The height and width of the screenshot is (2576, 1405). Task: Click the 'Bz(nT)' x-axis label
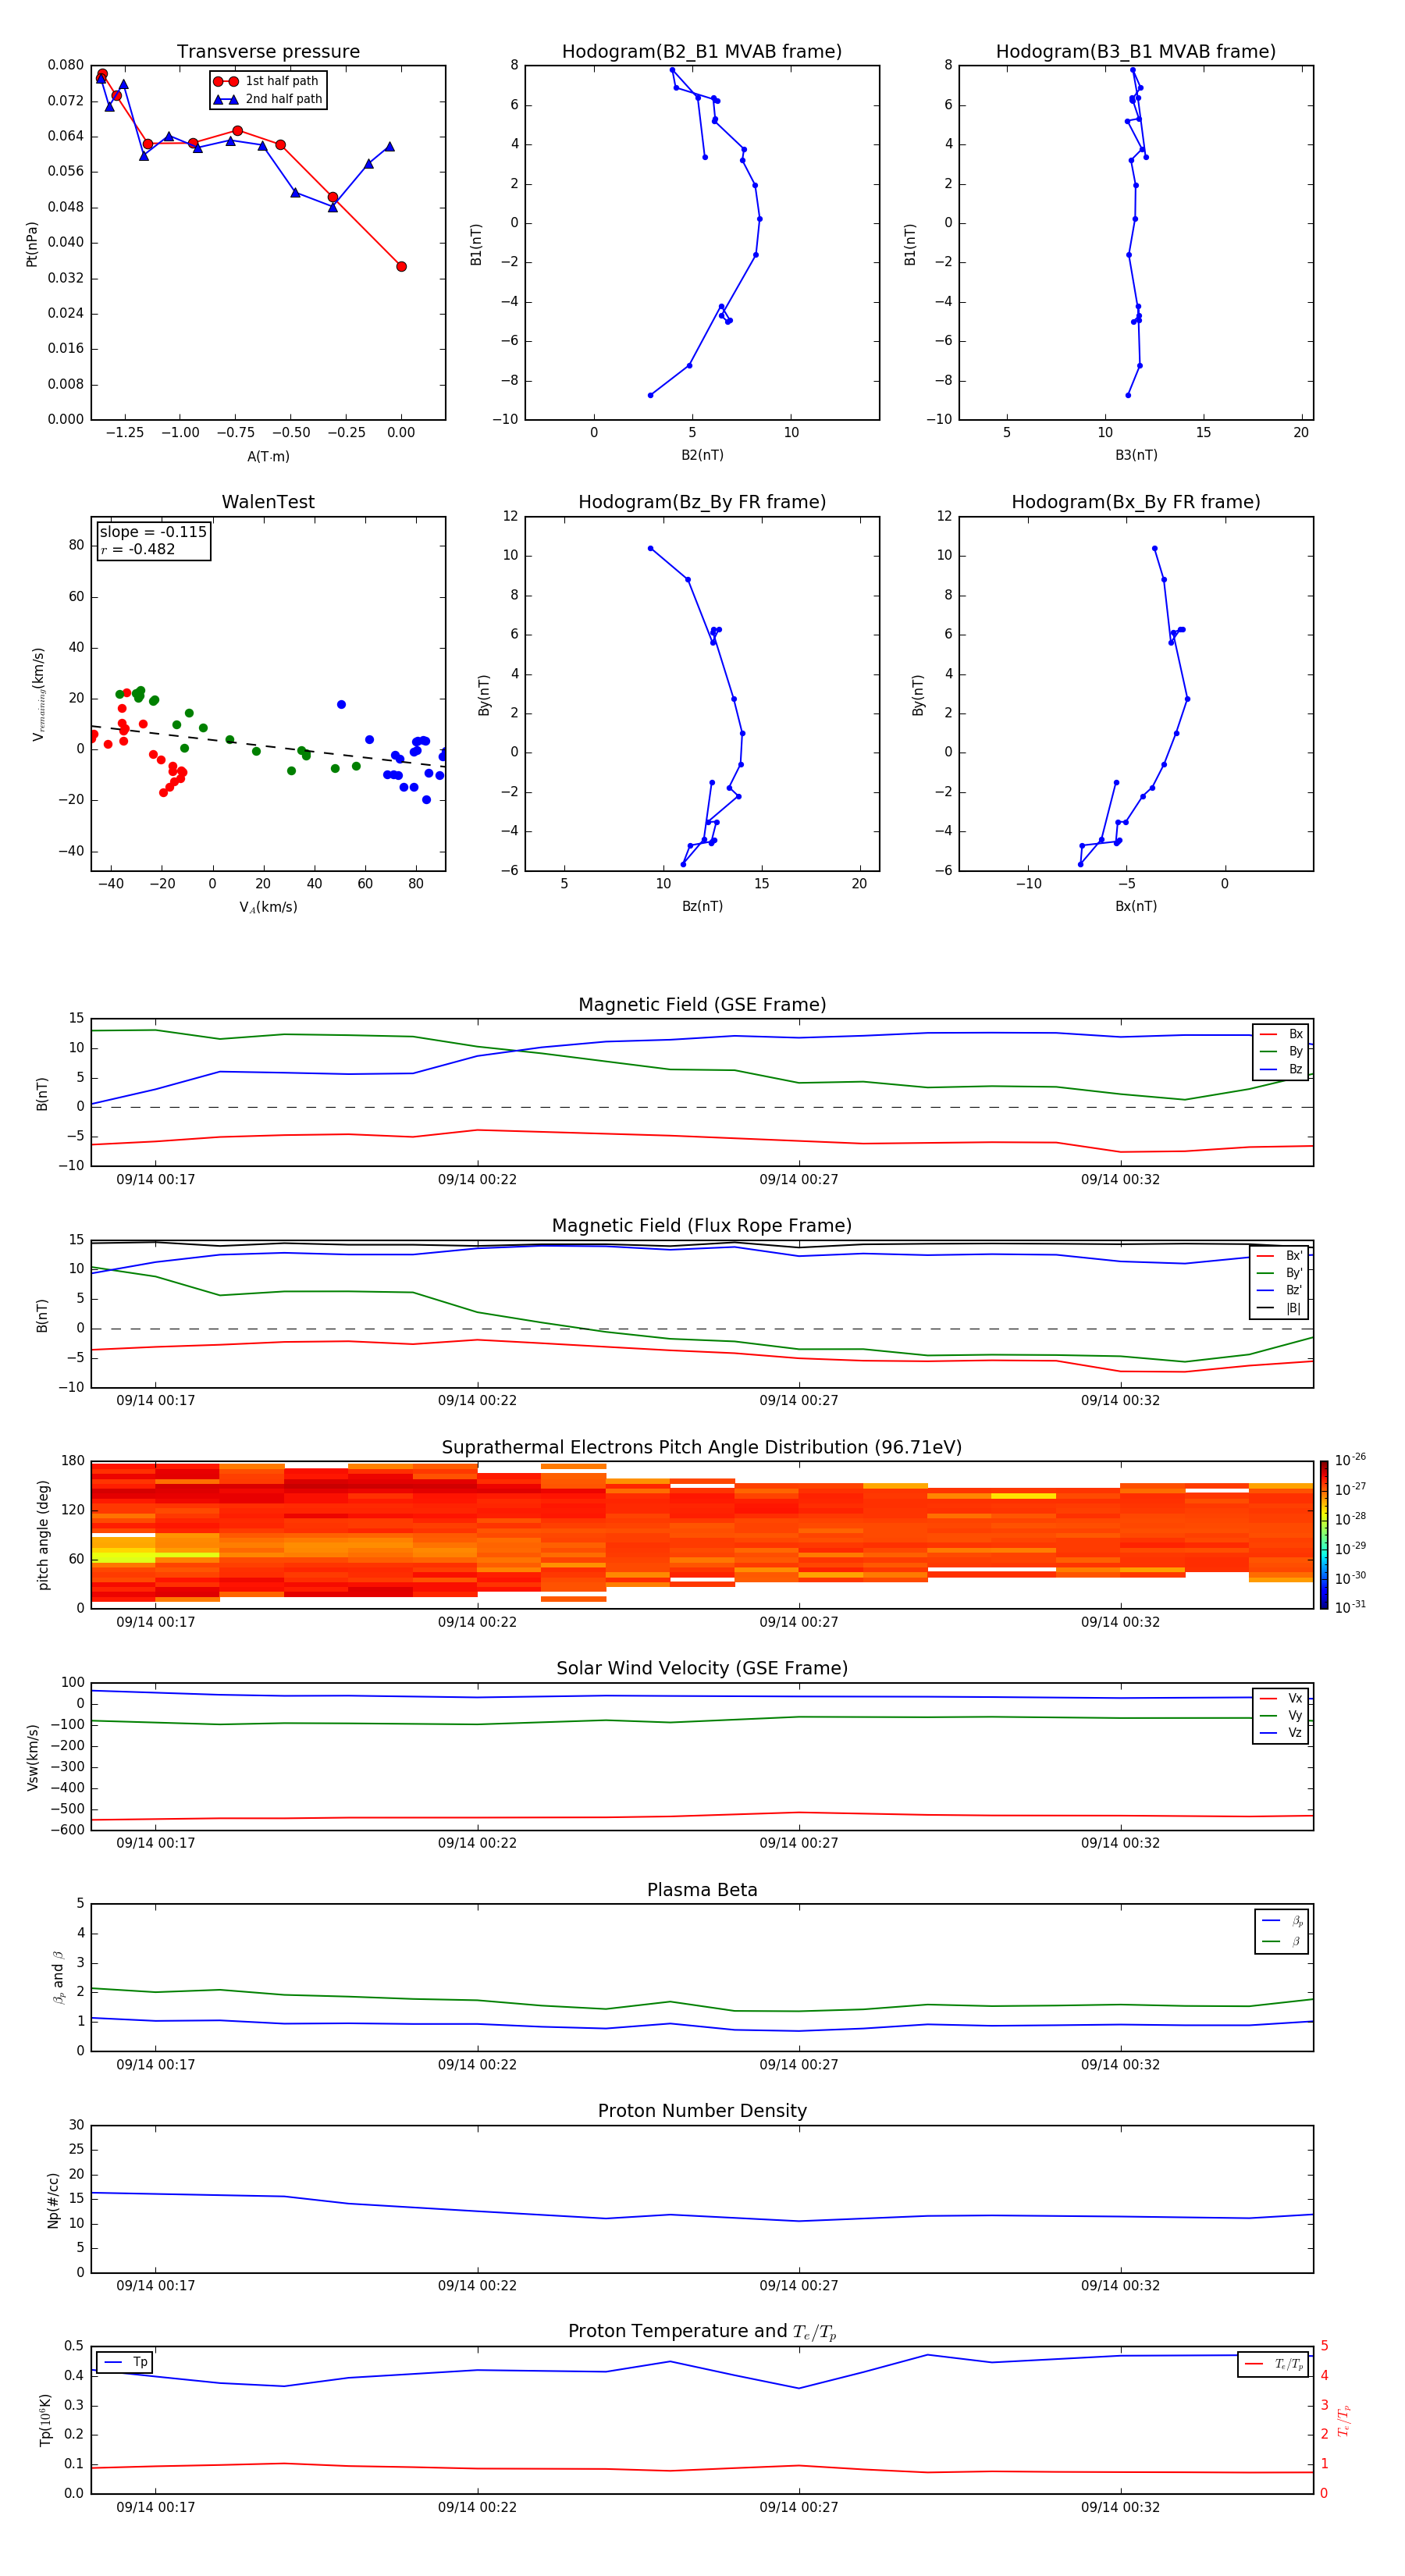[702, 906]
